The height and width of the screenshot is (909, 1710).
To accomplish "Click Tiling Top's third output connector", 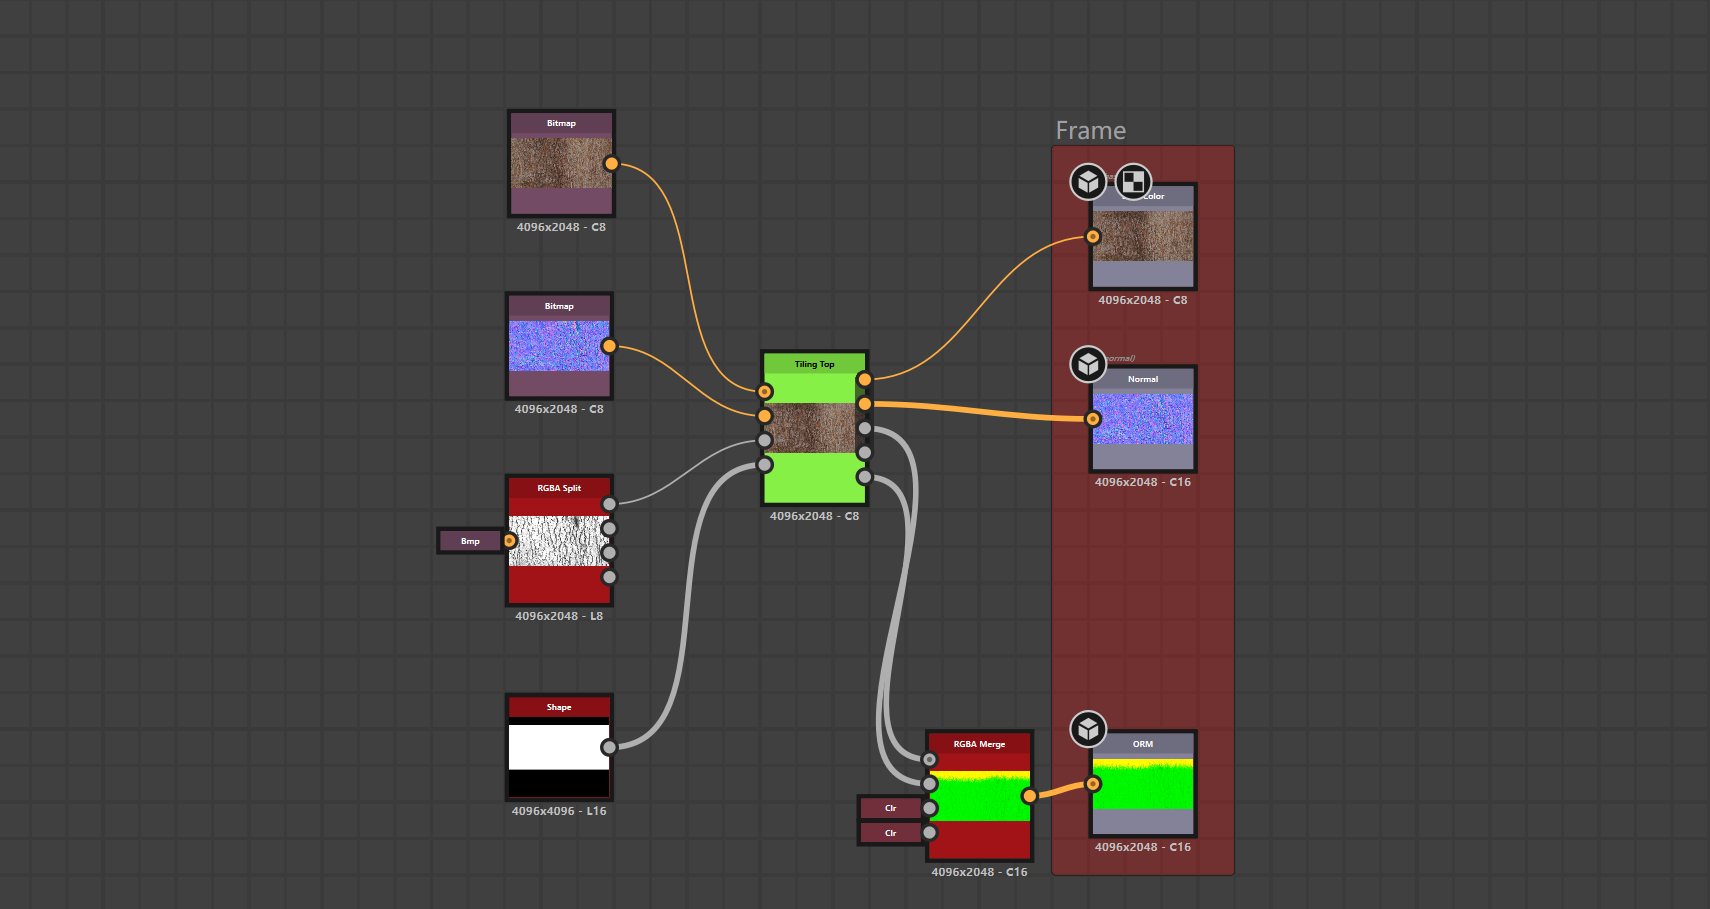I will click(865, 428).
